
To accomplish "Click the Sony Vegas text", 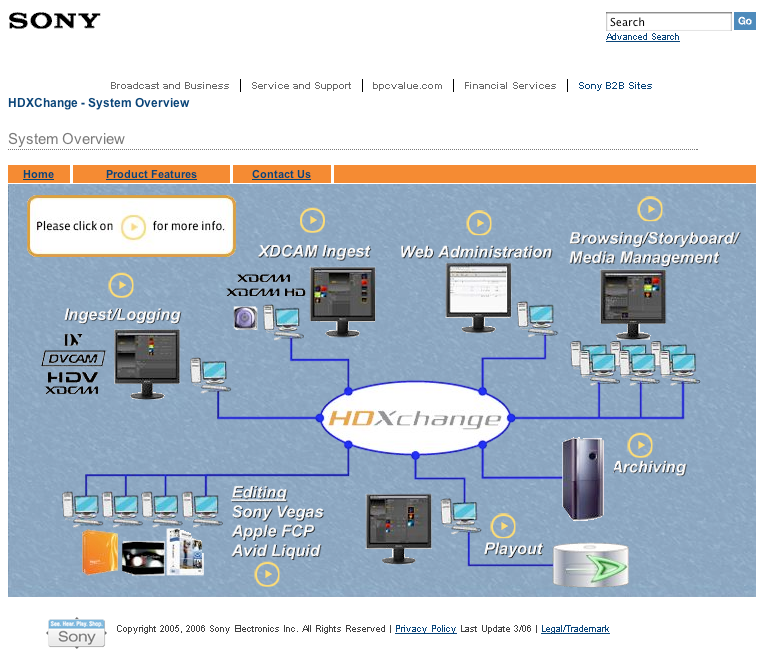I will [278, 512].
